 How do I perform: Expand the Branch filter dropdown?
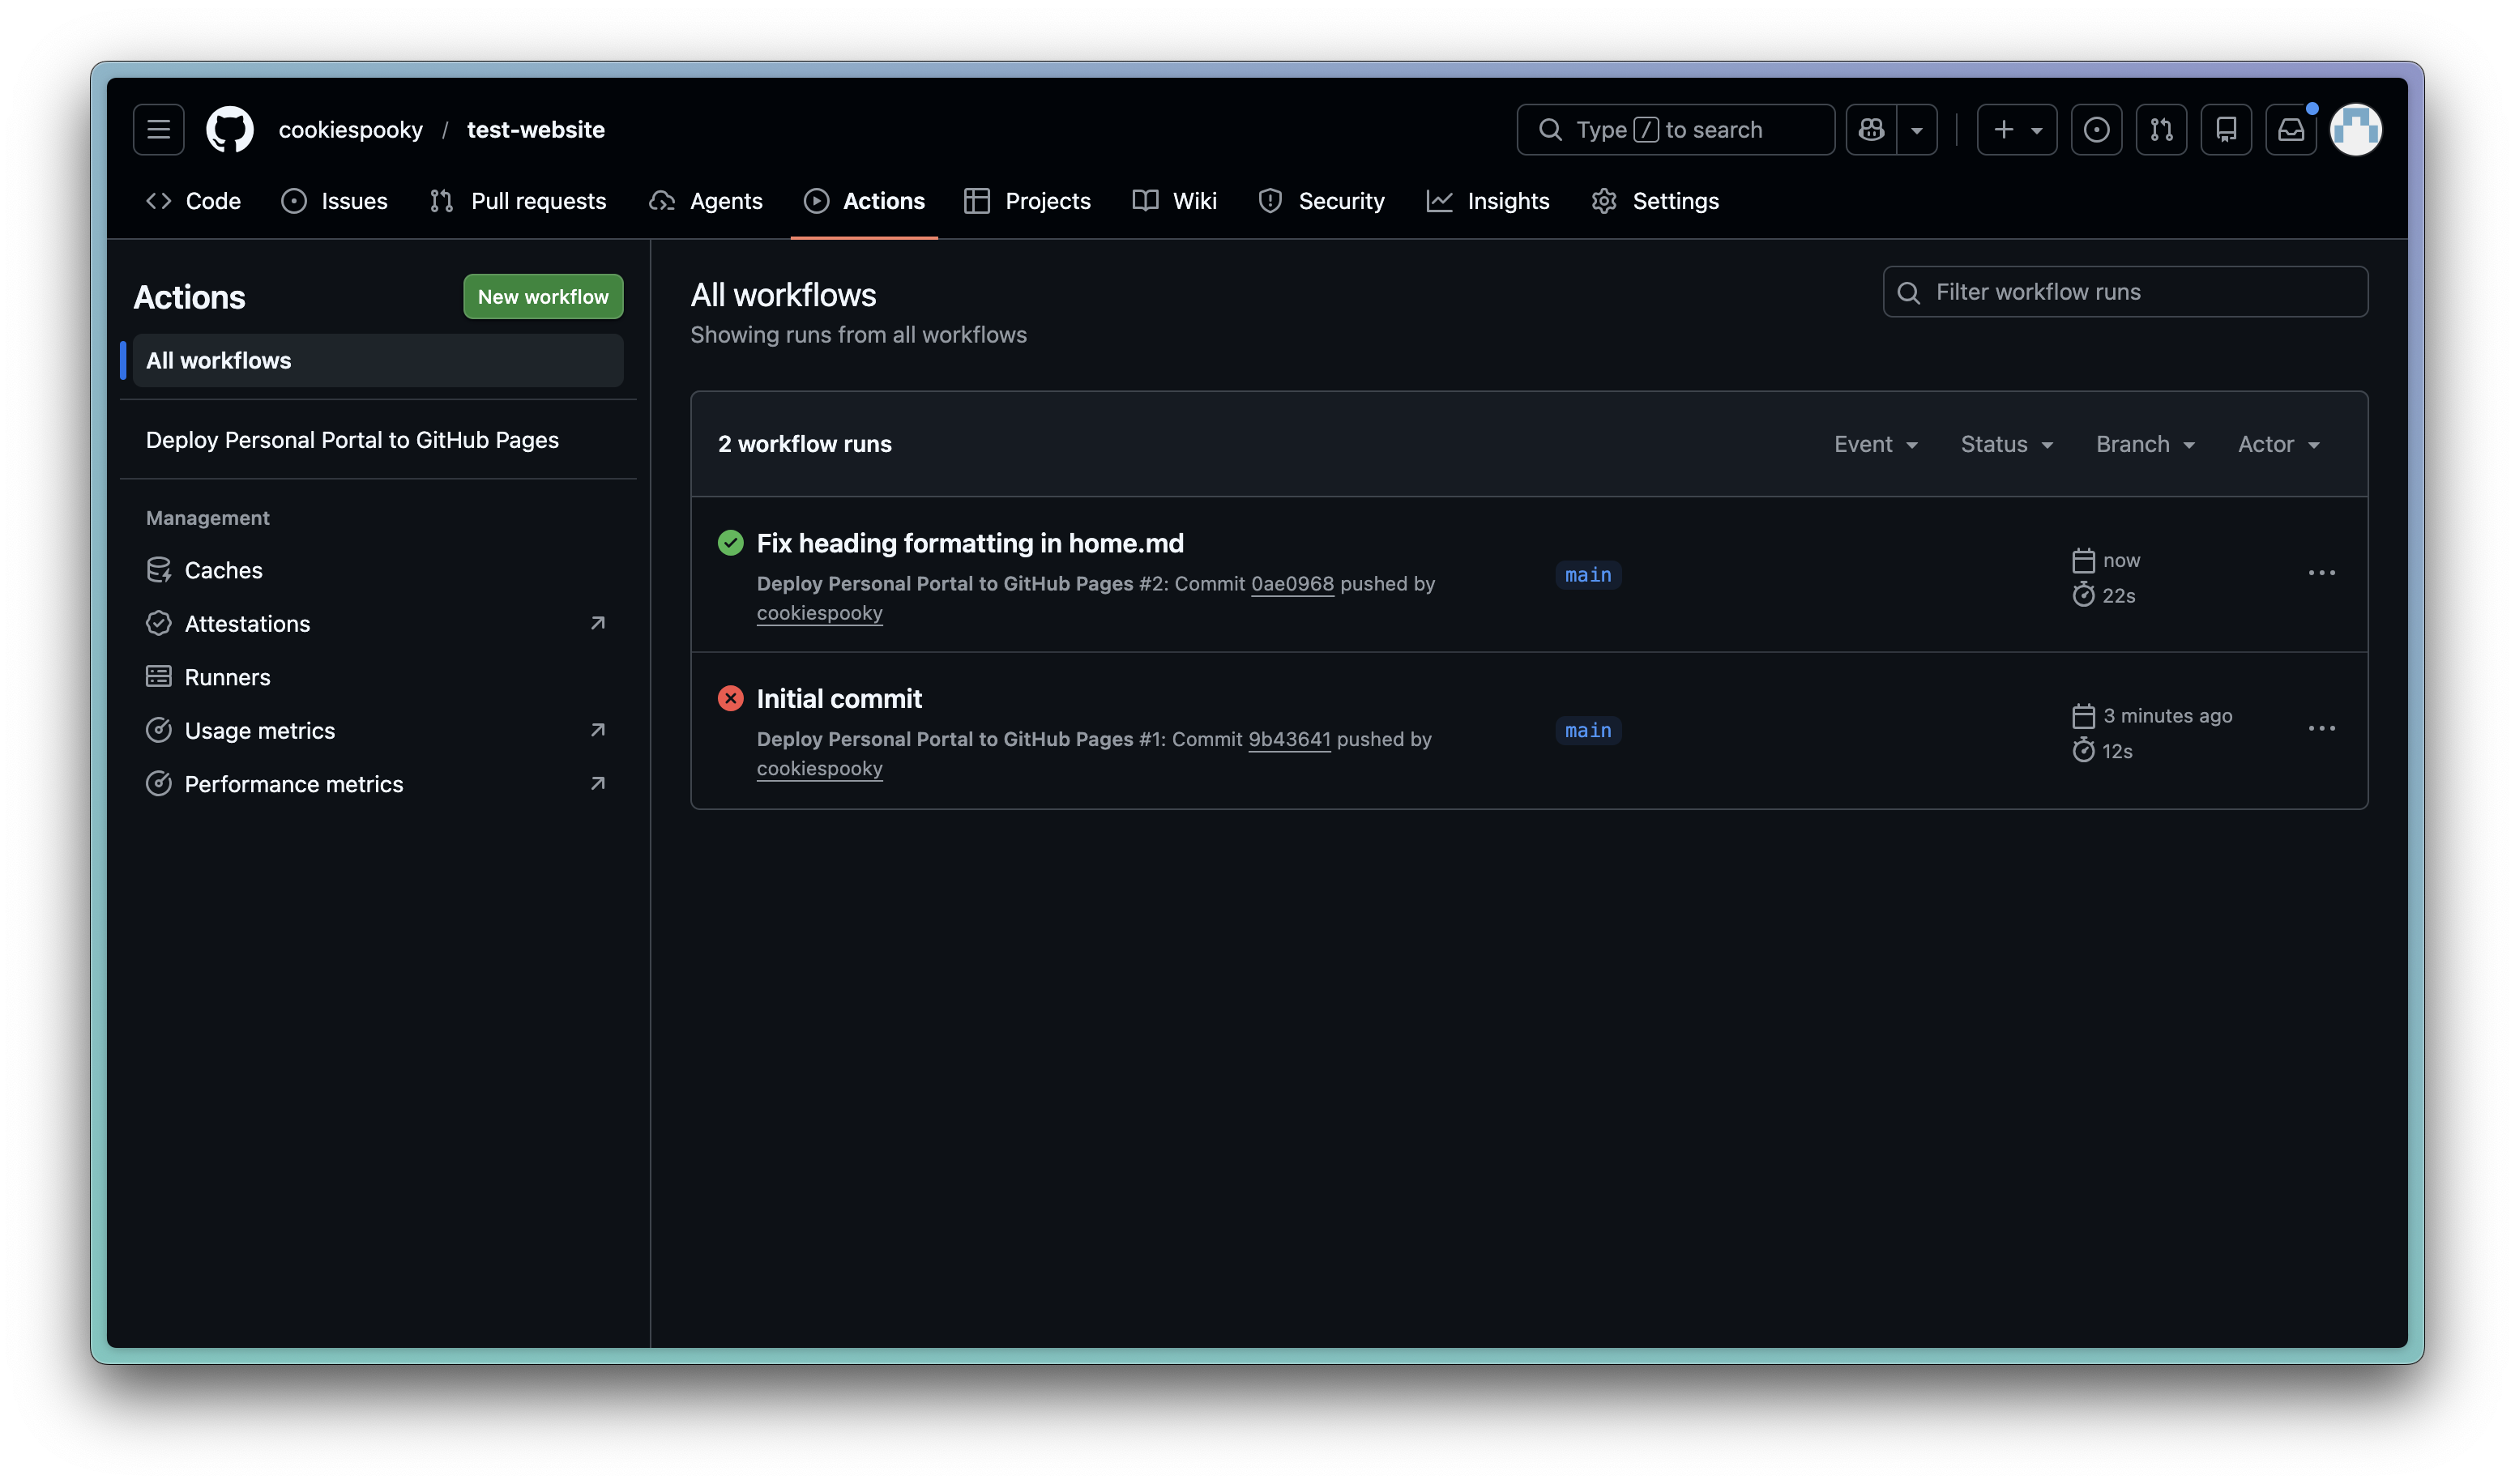2145,444
